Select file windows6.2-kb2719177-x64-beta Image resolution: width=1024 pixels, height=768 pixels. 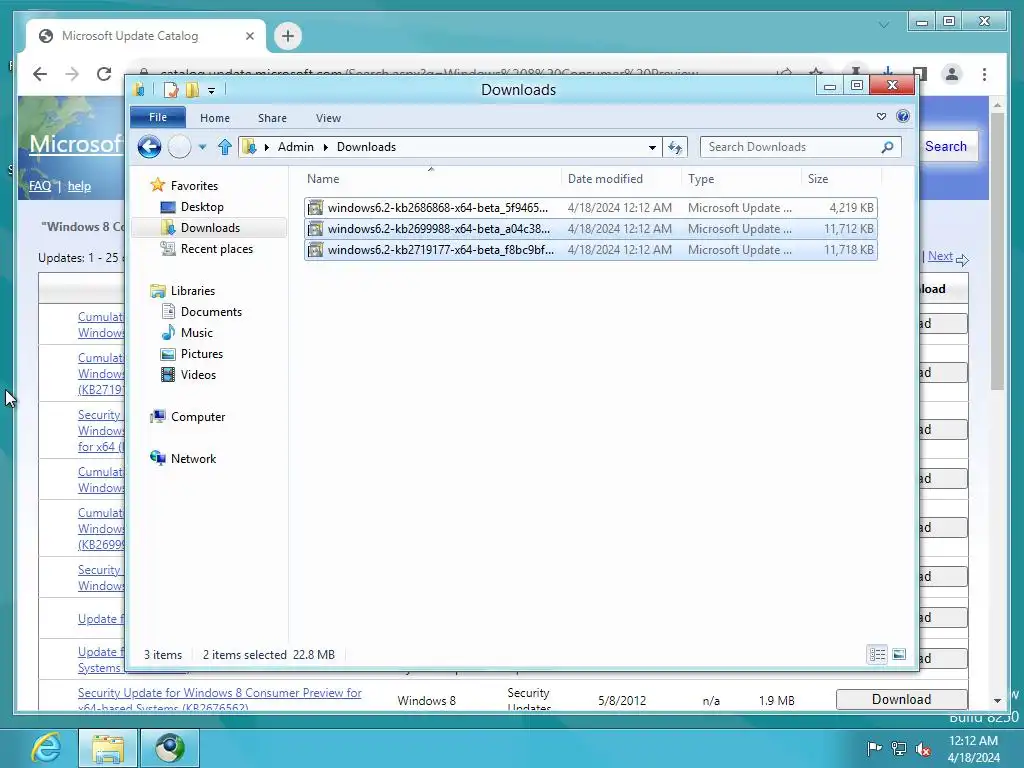590,249
